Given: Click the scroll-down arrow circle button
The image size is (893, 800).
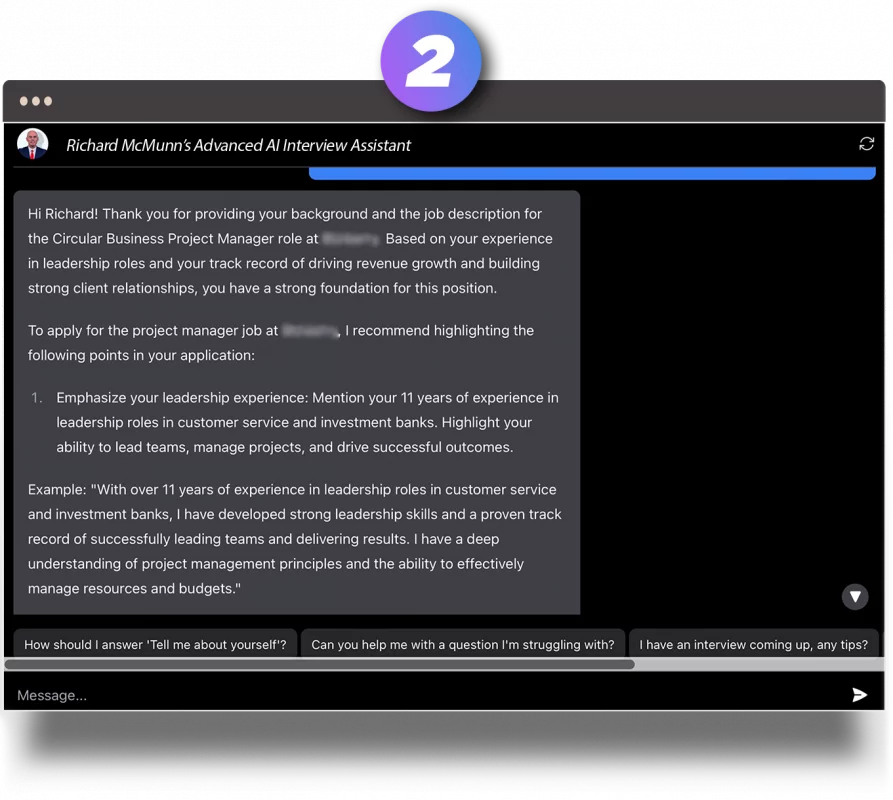Looking at the screenshot, I should coord(855,597).
